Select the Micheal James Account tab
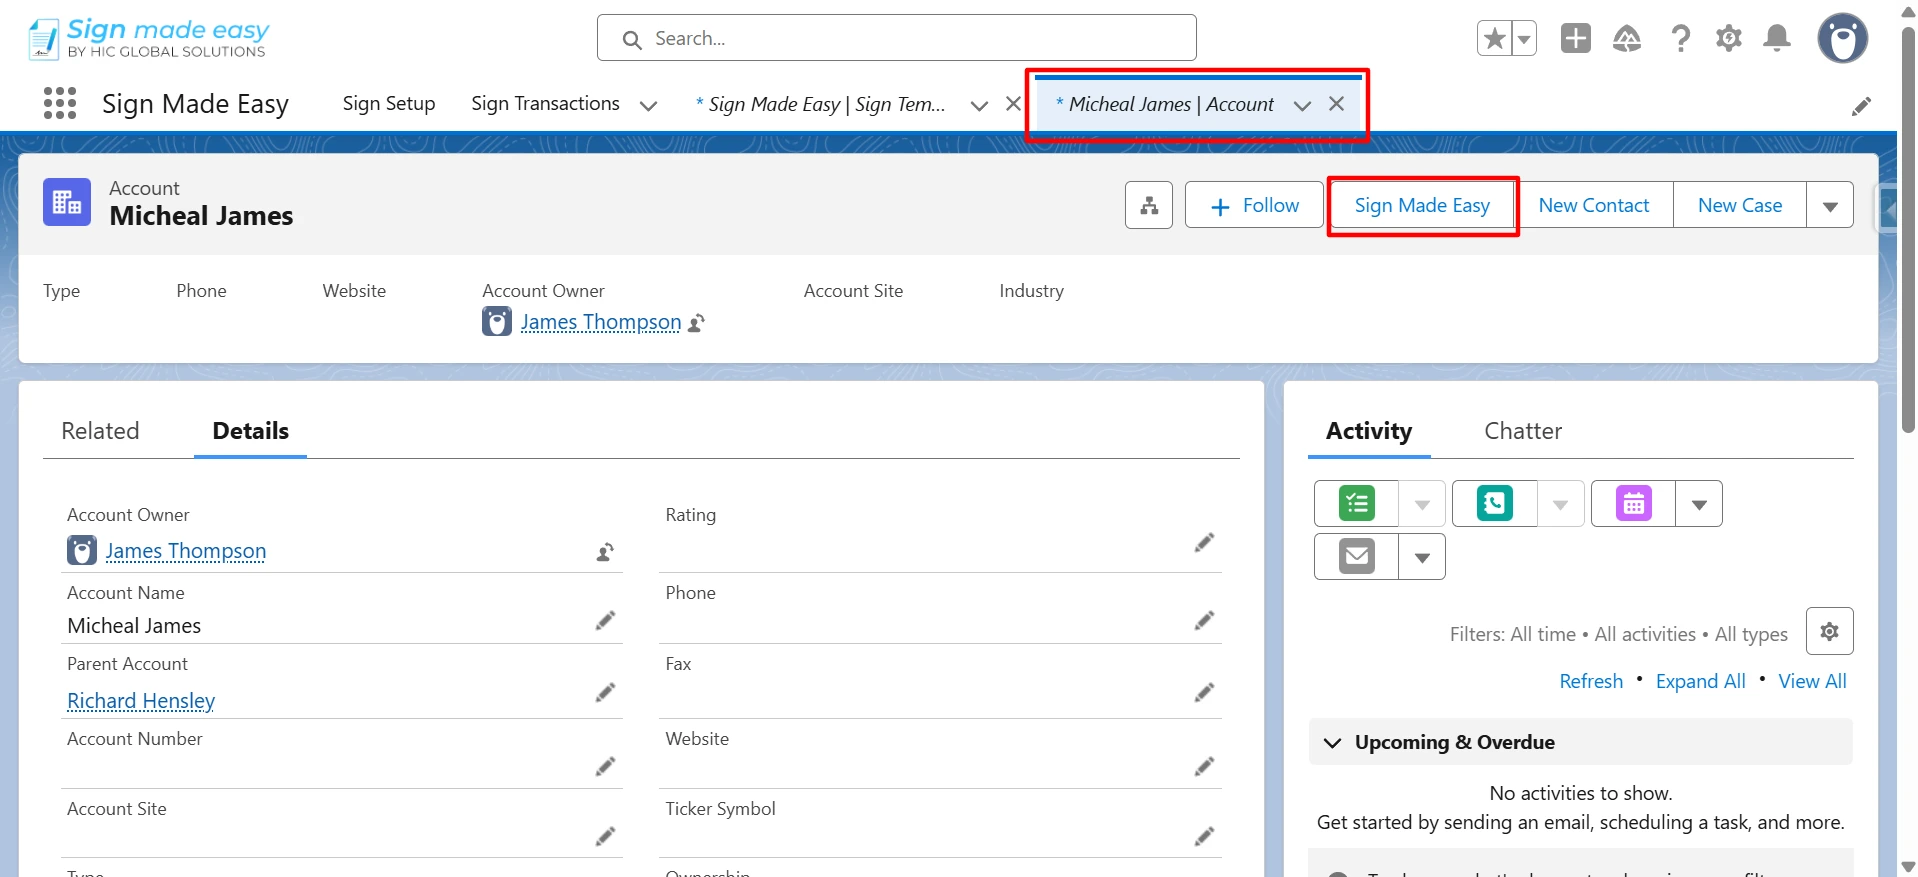The height and width of the screenshot is (877, 1918). coord(1165,104)
